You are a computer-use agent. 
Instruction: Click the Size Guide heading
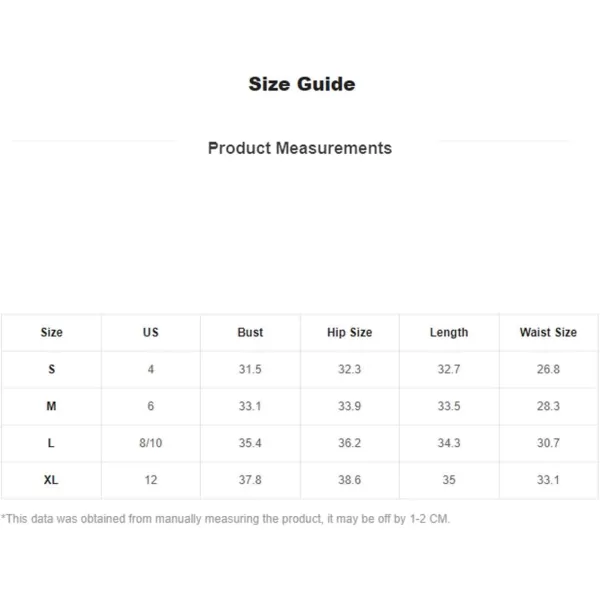coord(302,84)
